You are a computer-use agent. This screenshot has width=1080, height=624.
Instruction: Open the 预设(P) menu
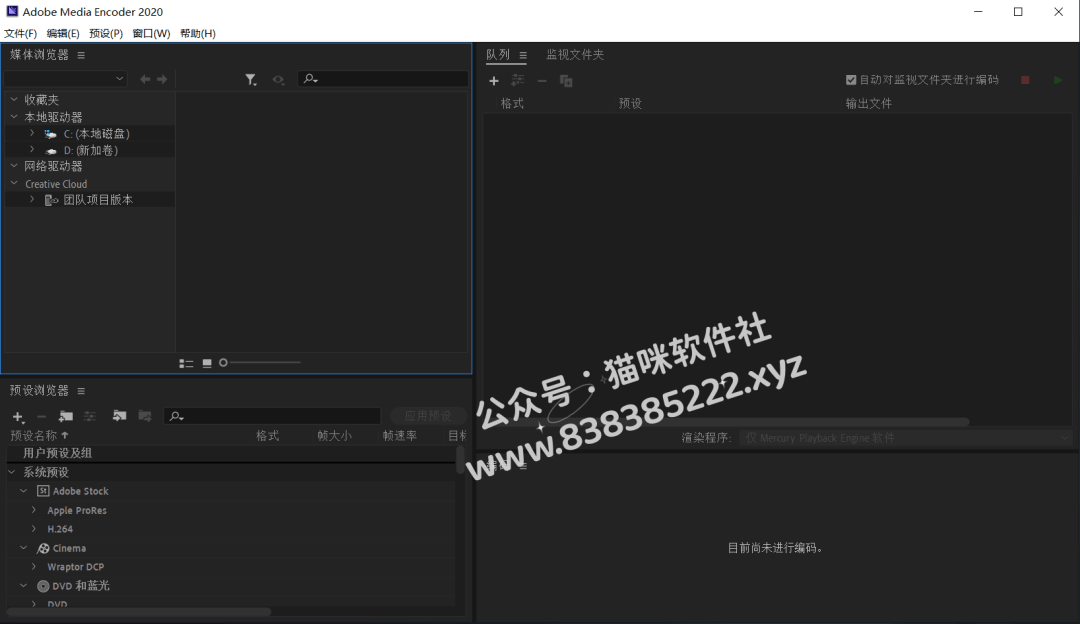(106, 33)
